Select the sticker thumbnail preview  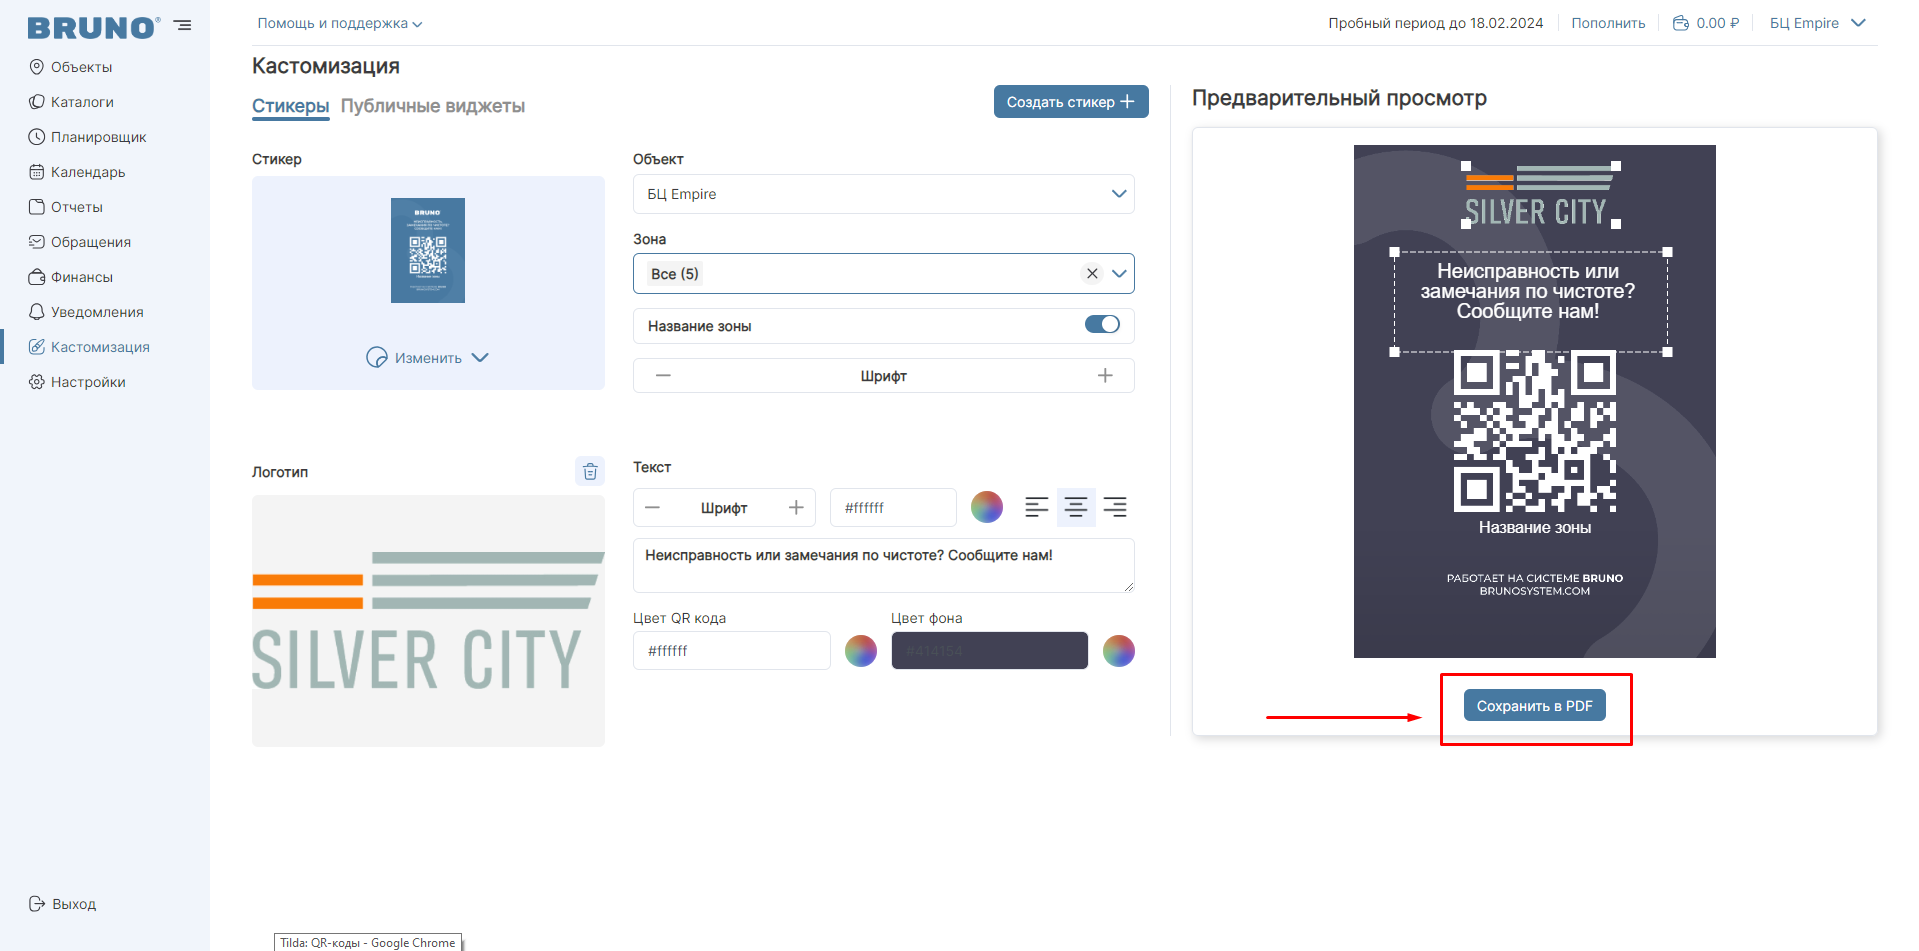point(428,250)
